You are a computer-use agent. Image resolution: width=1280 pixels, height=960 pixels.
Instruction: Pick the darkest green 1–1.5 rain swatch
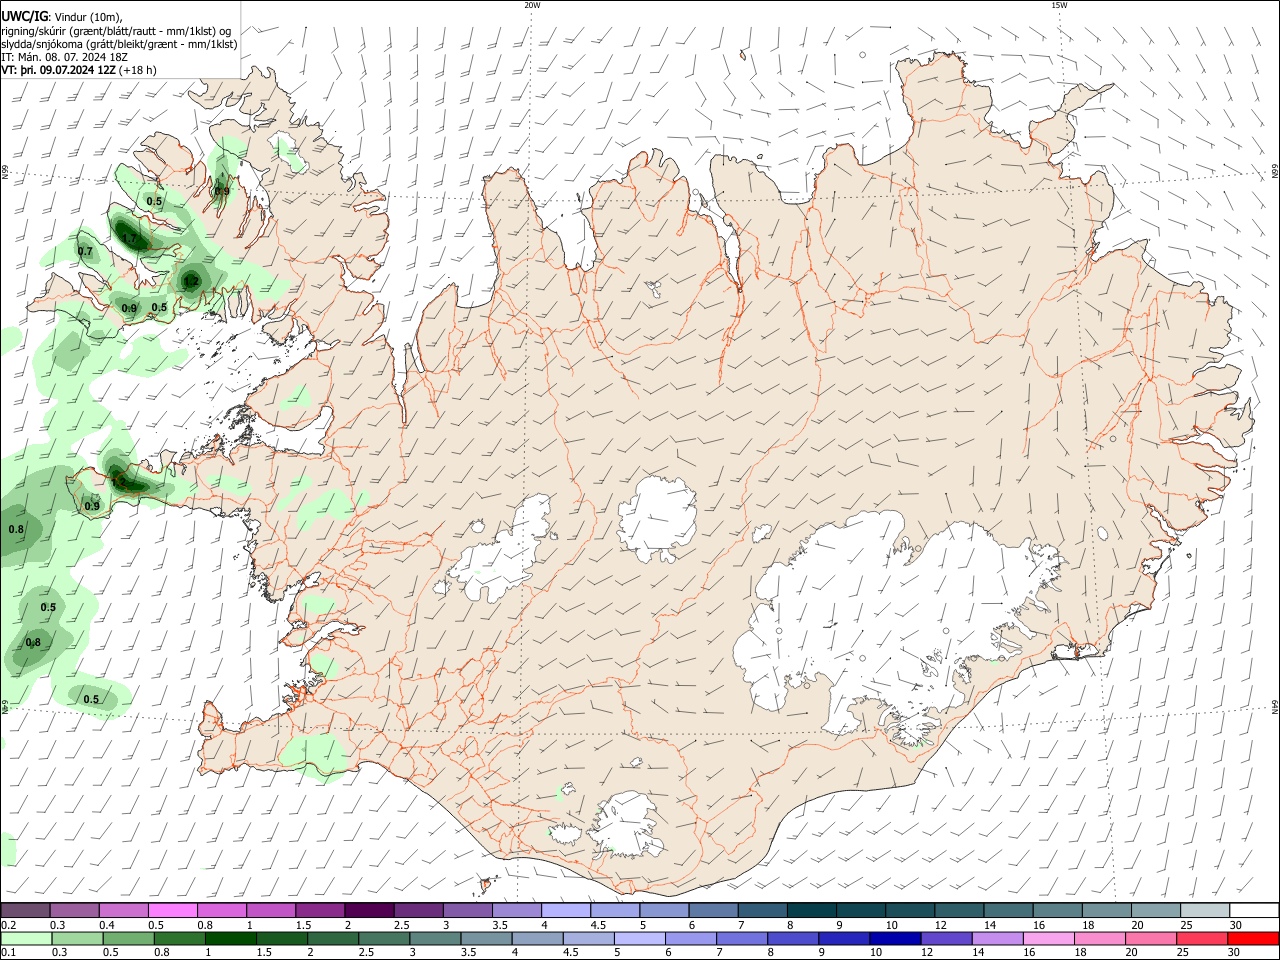tap(231, 938)
